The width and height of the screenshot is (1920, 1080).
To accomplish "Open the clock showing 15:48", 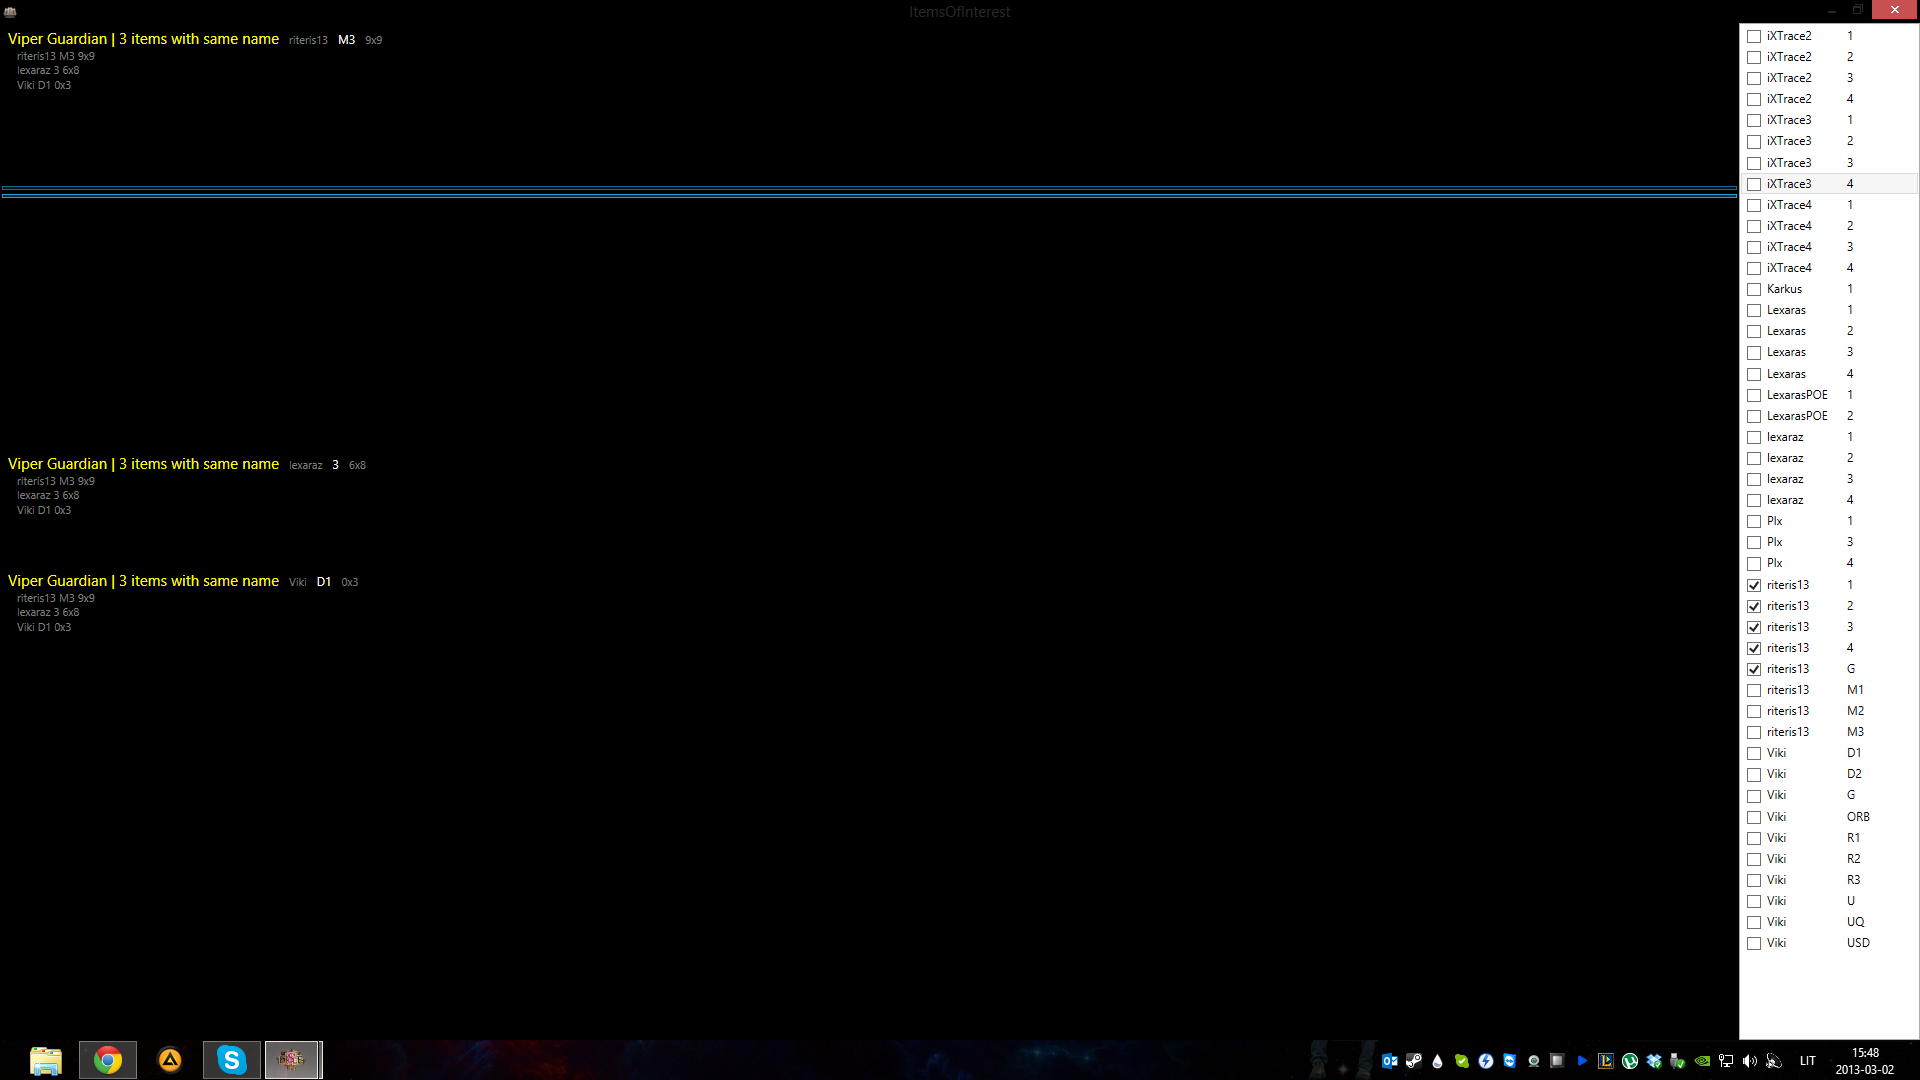I will tap(1865, 1061).
